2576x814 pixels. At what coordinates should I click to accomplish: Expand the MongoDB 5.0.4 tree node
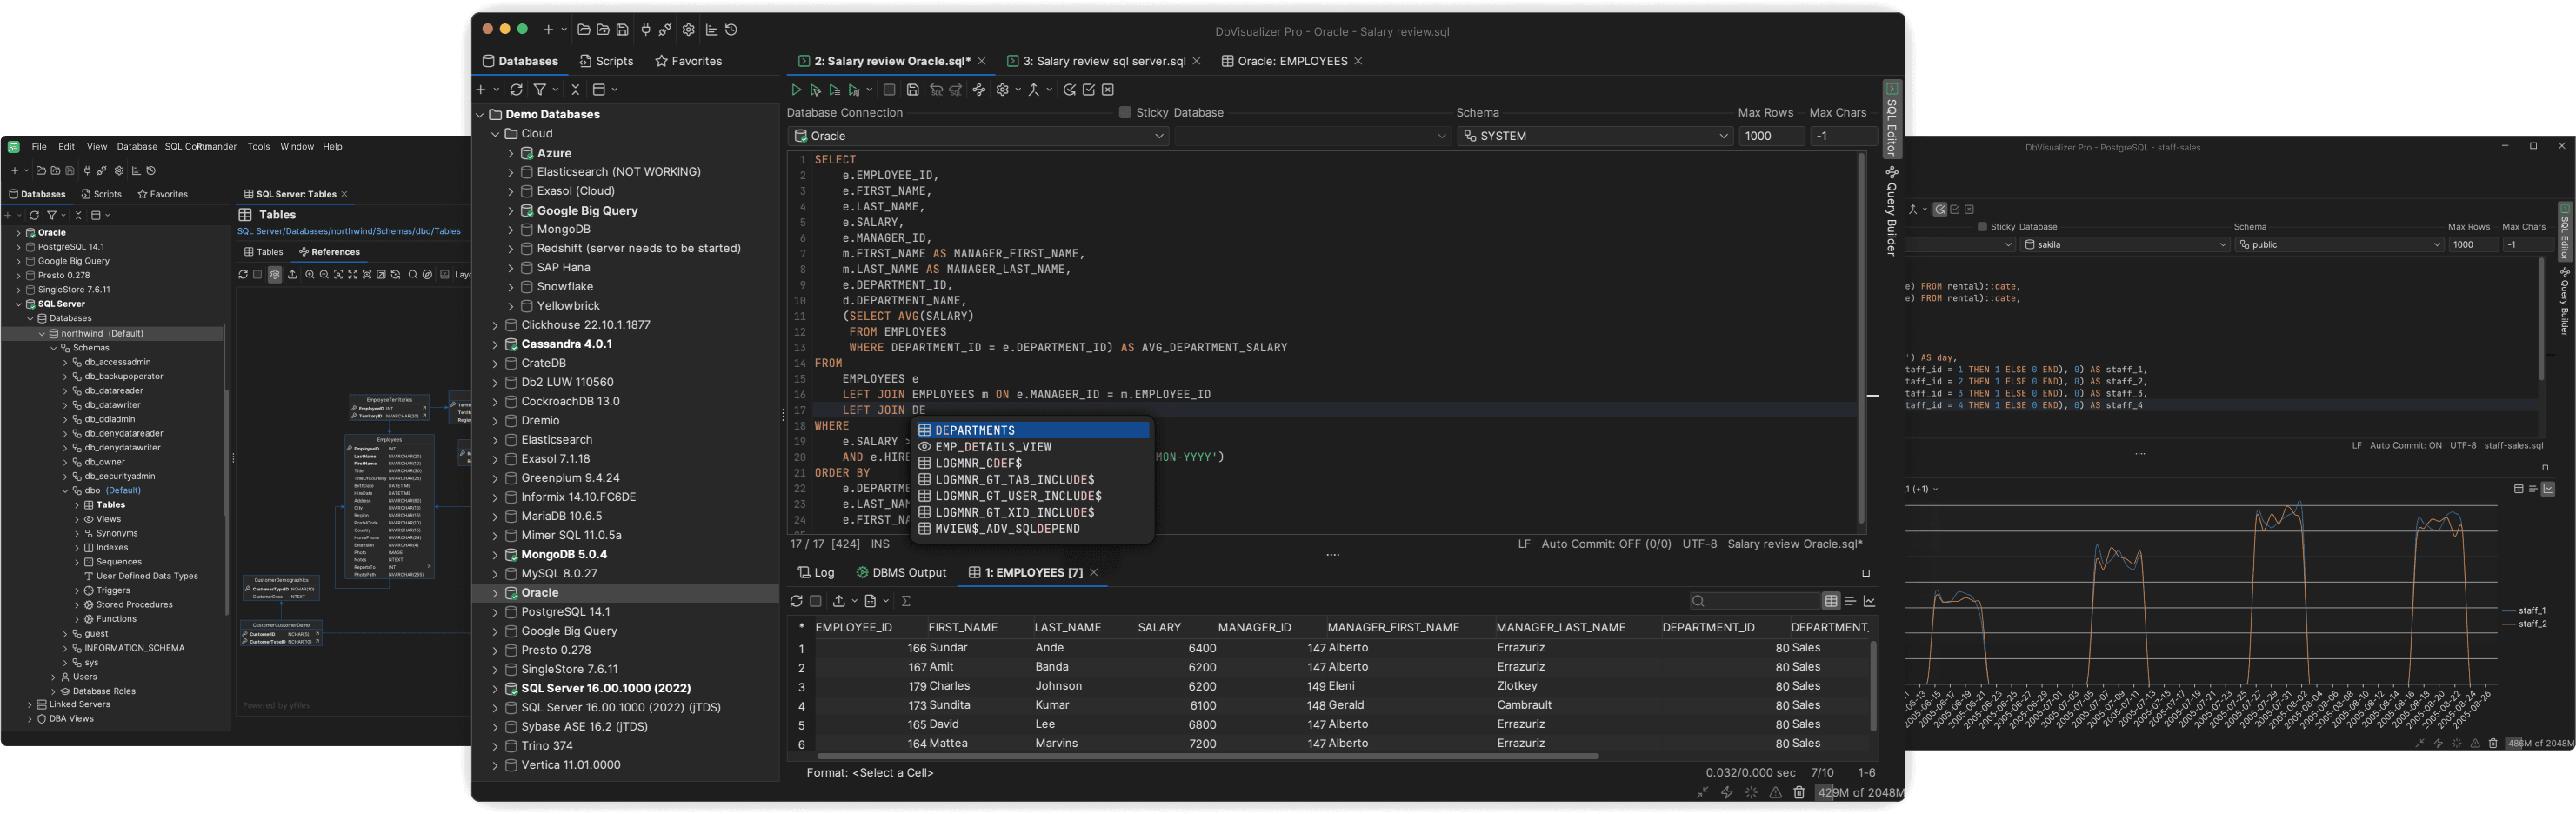495,555
